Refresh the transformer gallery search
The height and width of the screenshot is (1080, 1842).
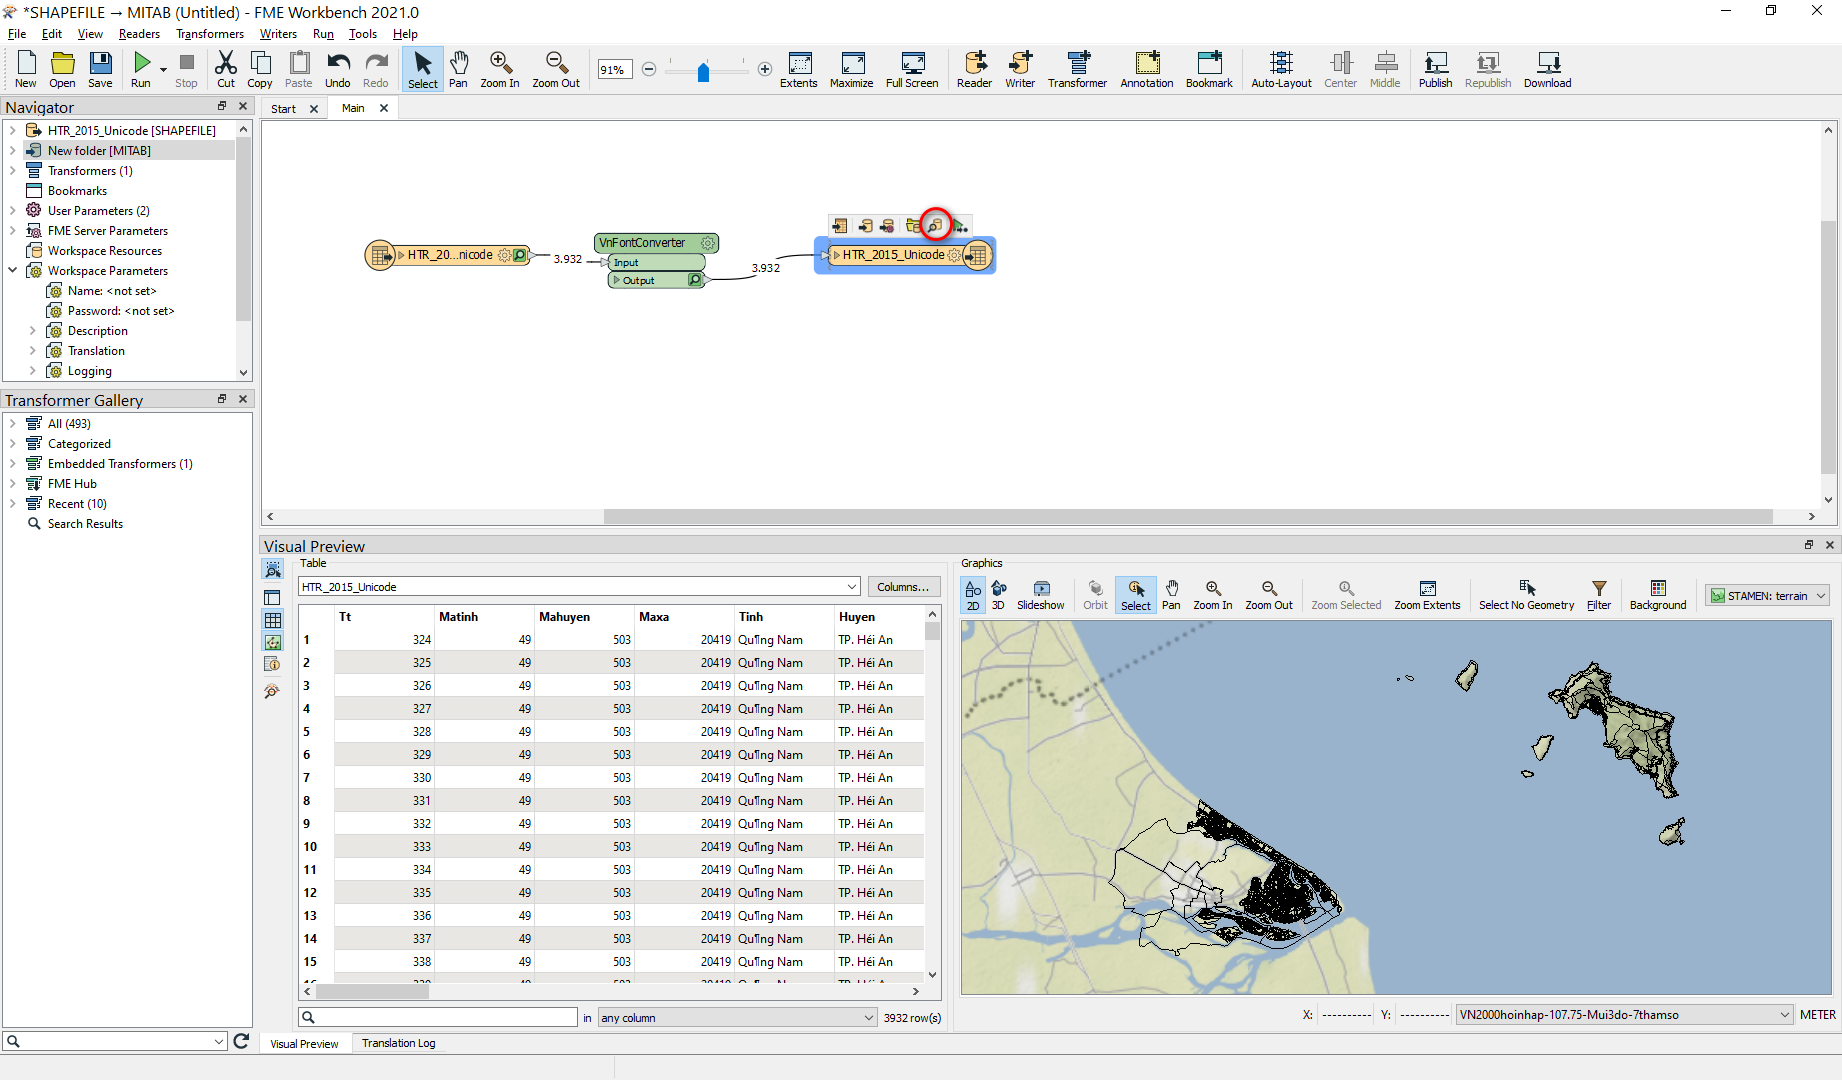tap(241, 1041)
